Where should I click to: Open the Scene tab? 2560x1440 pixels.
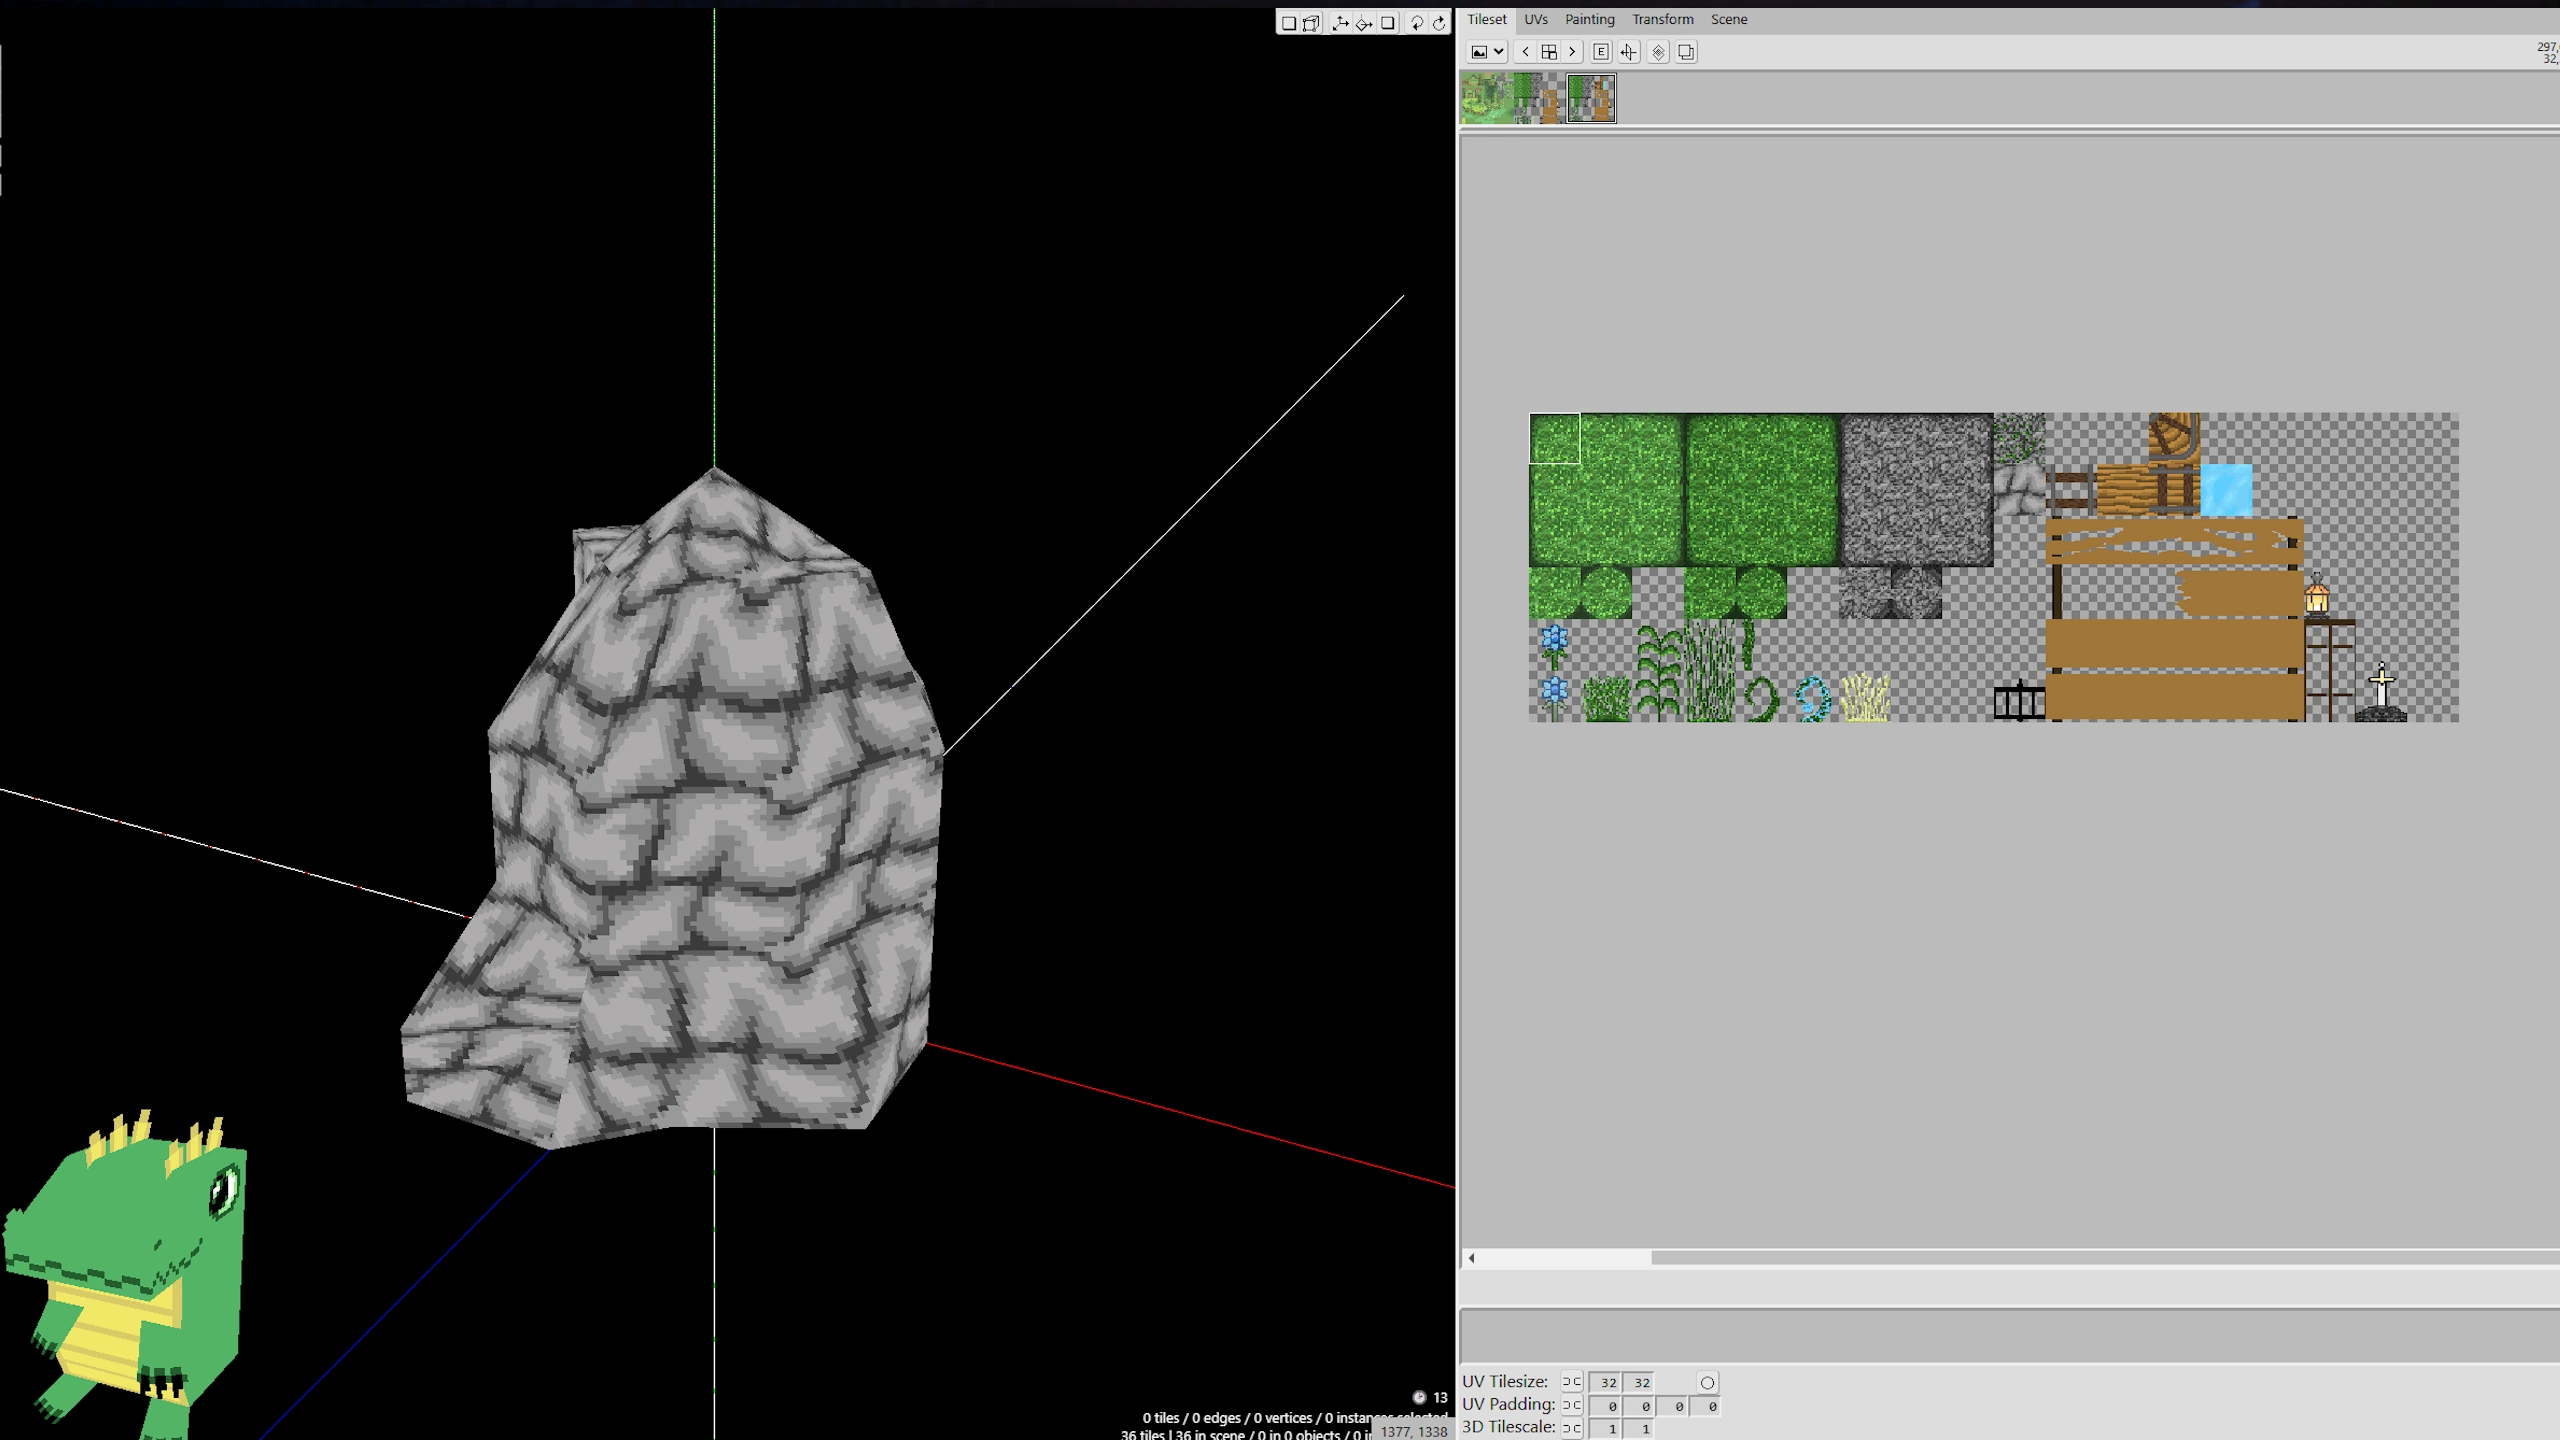[1728, 19]
